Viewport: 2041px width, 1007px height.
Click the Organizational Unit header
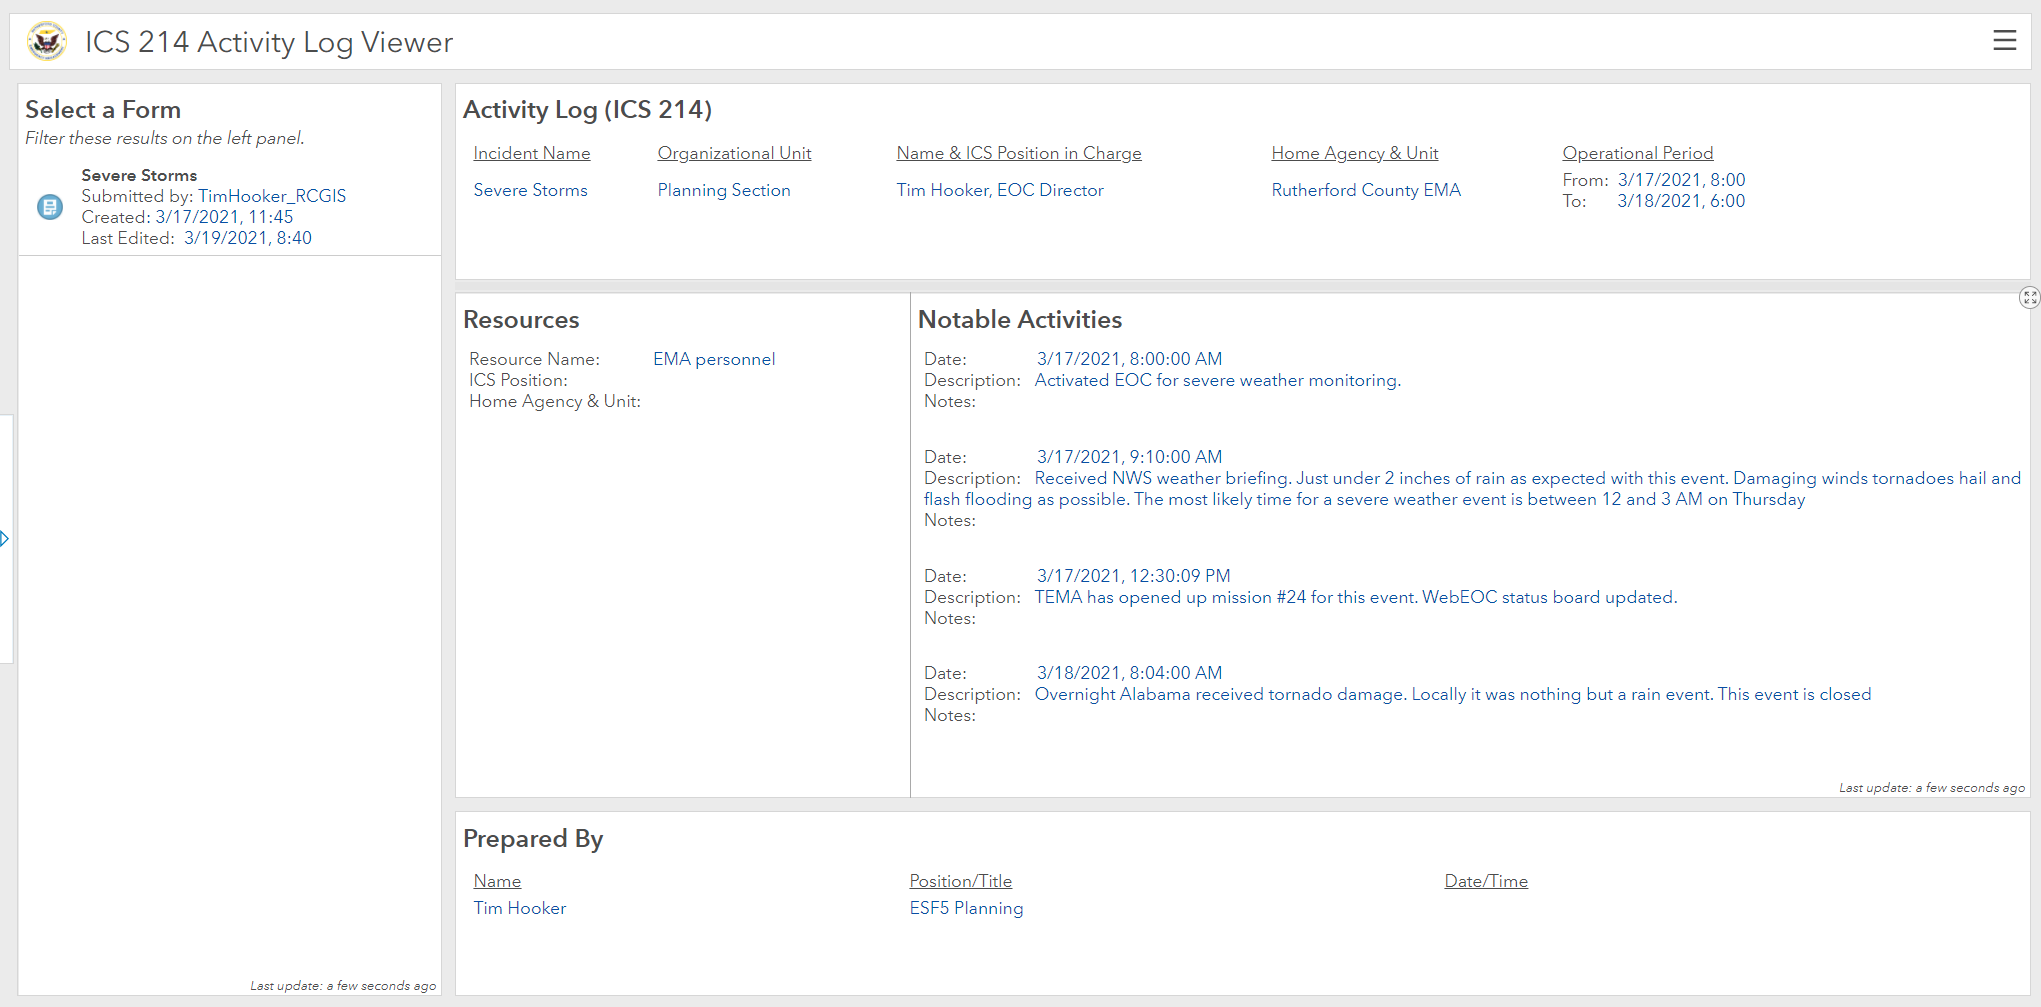click(734, 153)
